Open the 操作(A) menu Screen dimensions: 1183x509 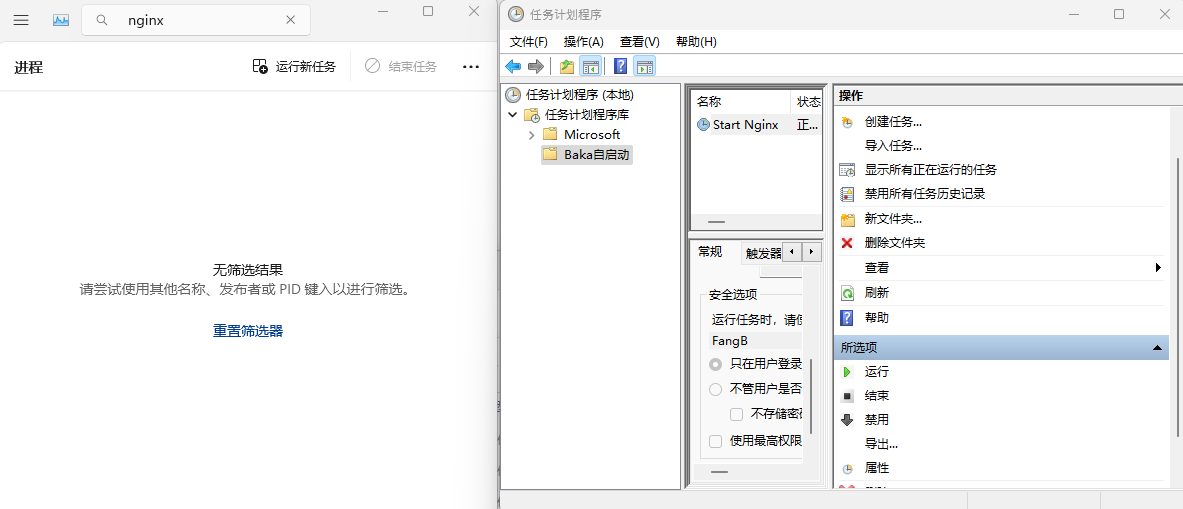(x=583, y=42)
